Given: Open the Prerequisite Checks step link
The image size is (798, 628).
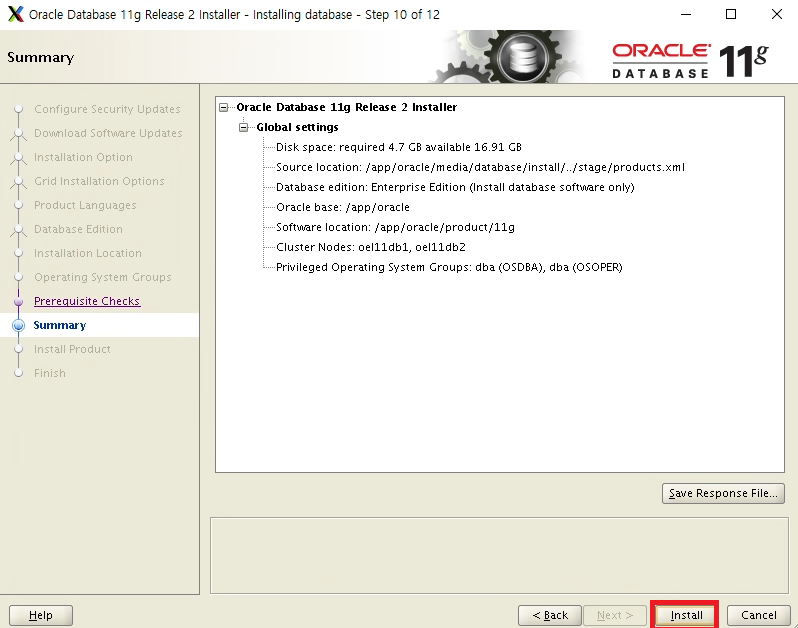Looking at the screenshot, I should (x=87, y=301).
